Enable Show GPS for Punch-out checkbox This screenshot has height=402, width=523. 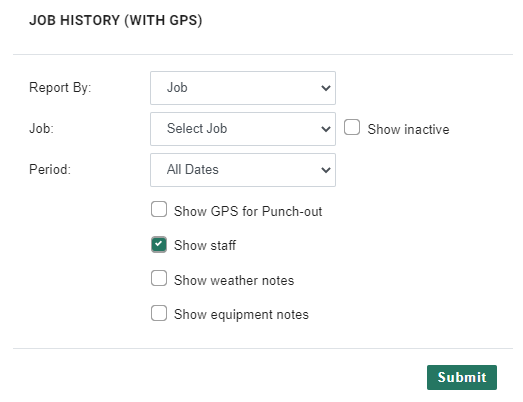(x=159, y=209)
